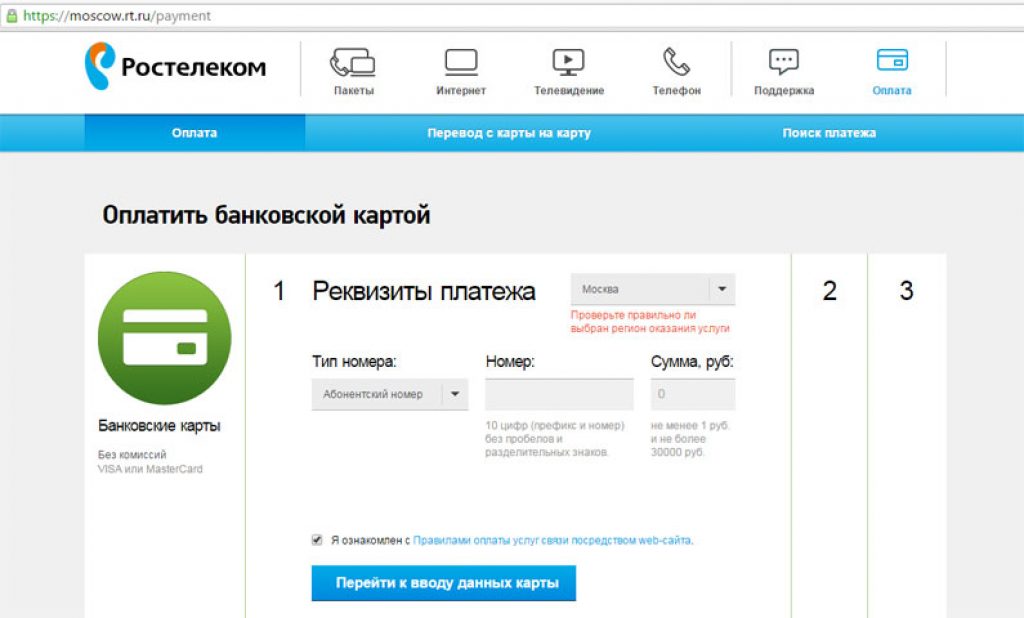This screenshot has height=618, width=1024.
Task: Click the Rostelecom logo
Action: click(175, 67)
